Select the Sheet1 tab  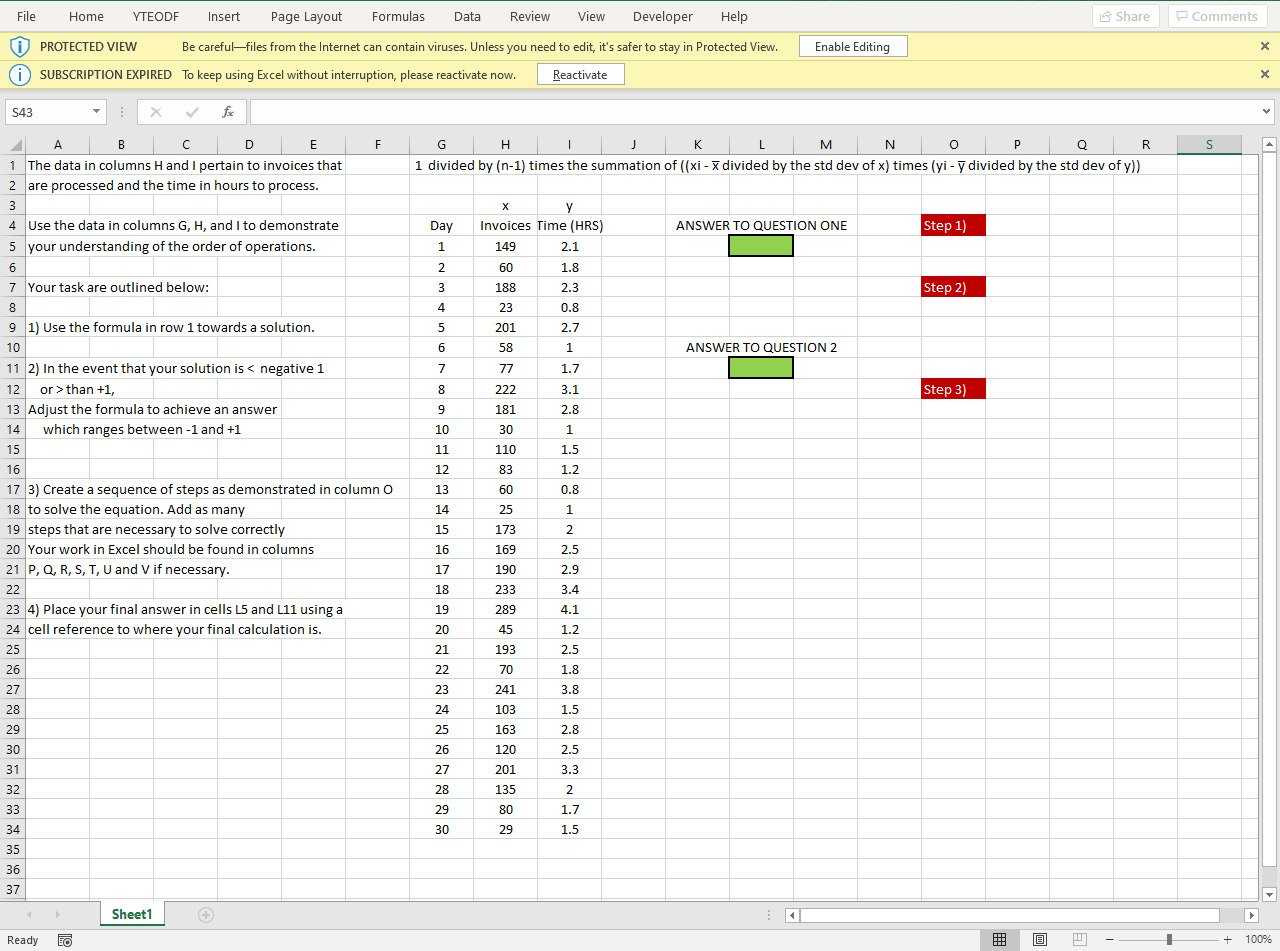131,914
